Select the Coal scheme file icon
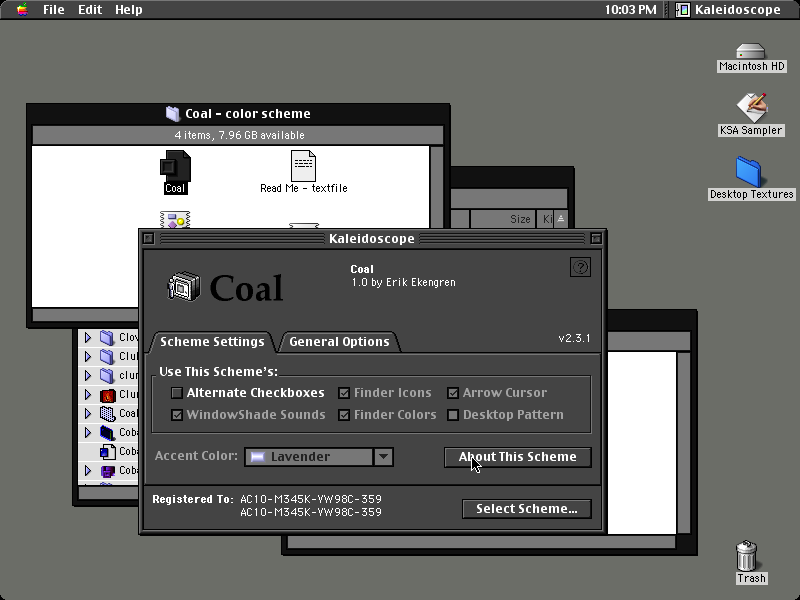Image resolution: width=800 pixels, height=600 pixels. [175, 166]
